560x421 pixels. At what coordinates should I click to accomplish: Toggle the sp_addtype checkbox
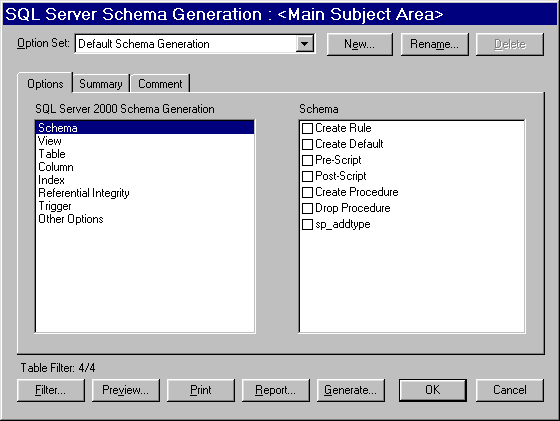point(307,224)
